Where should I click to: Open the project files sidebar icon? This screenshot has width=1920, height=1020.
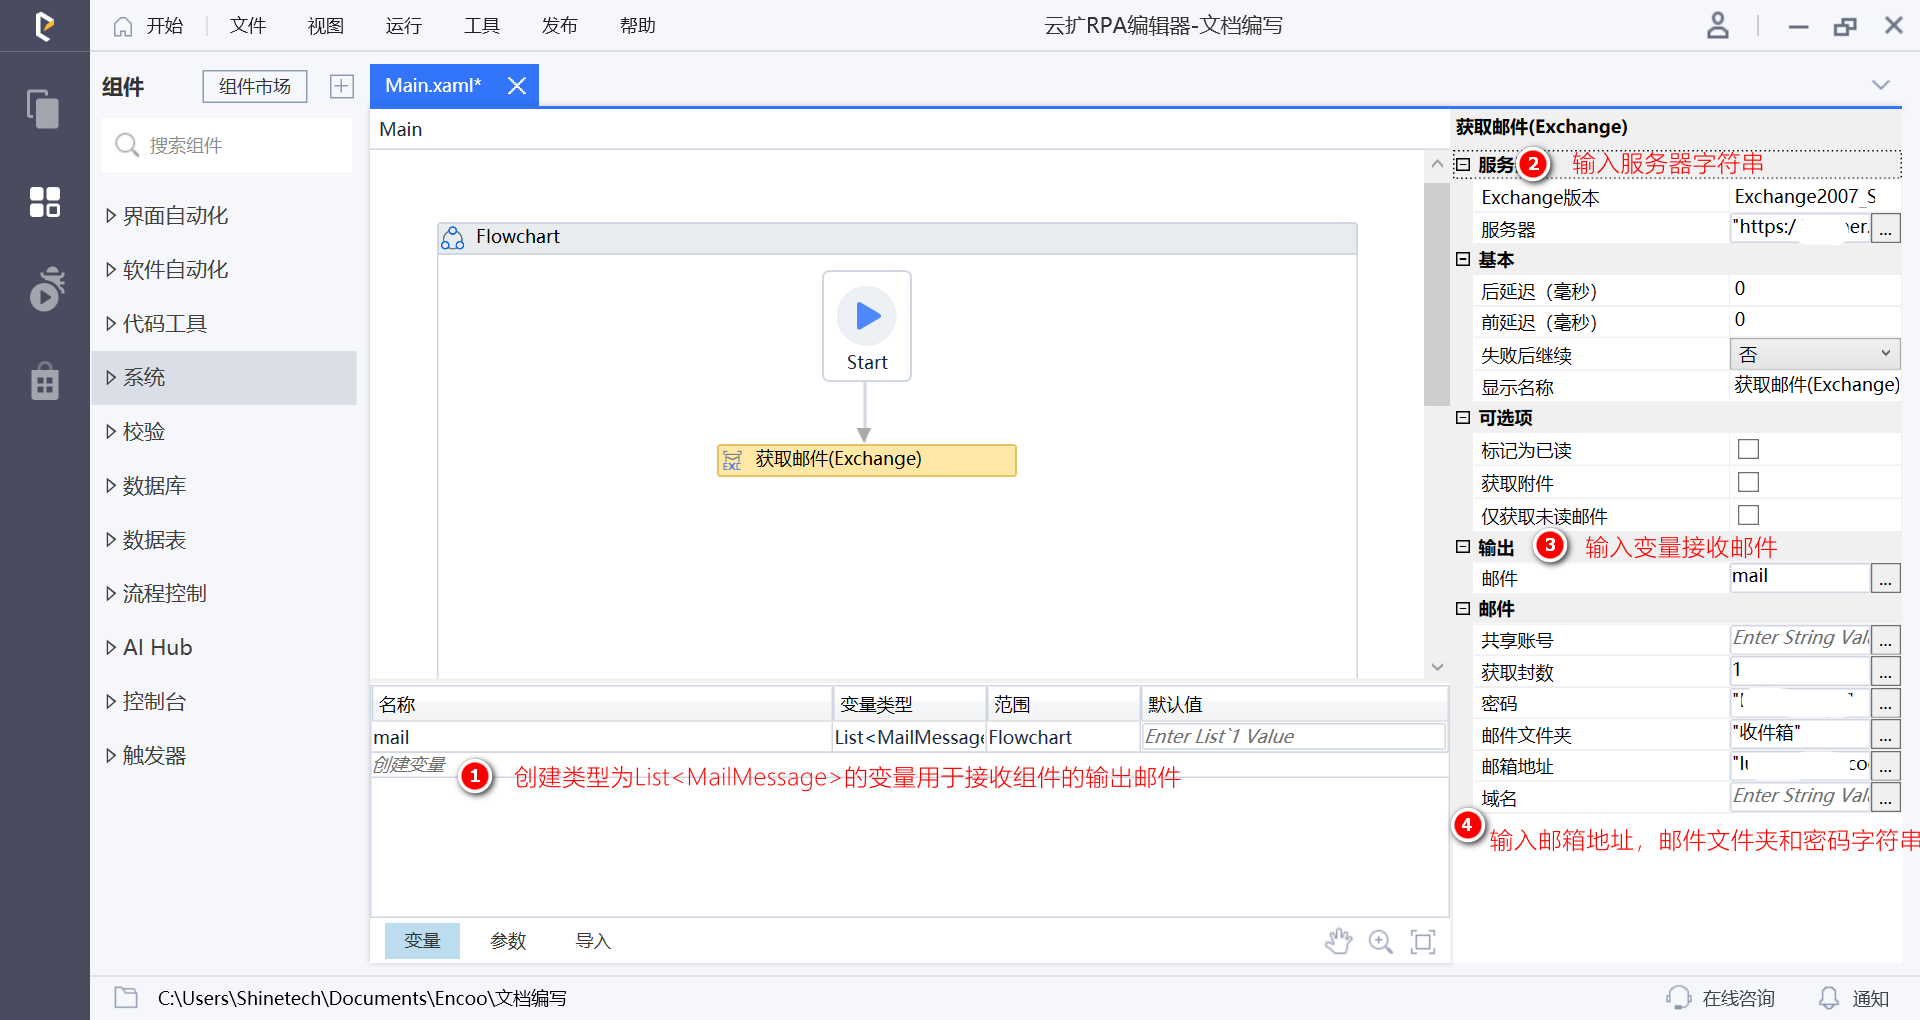click(44, 108)
